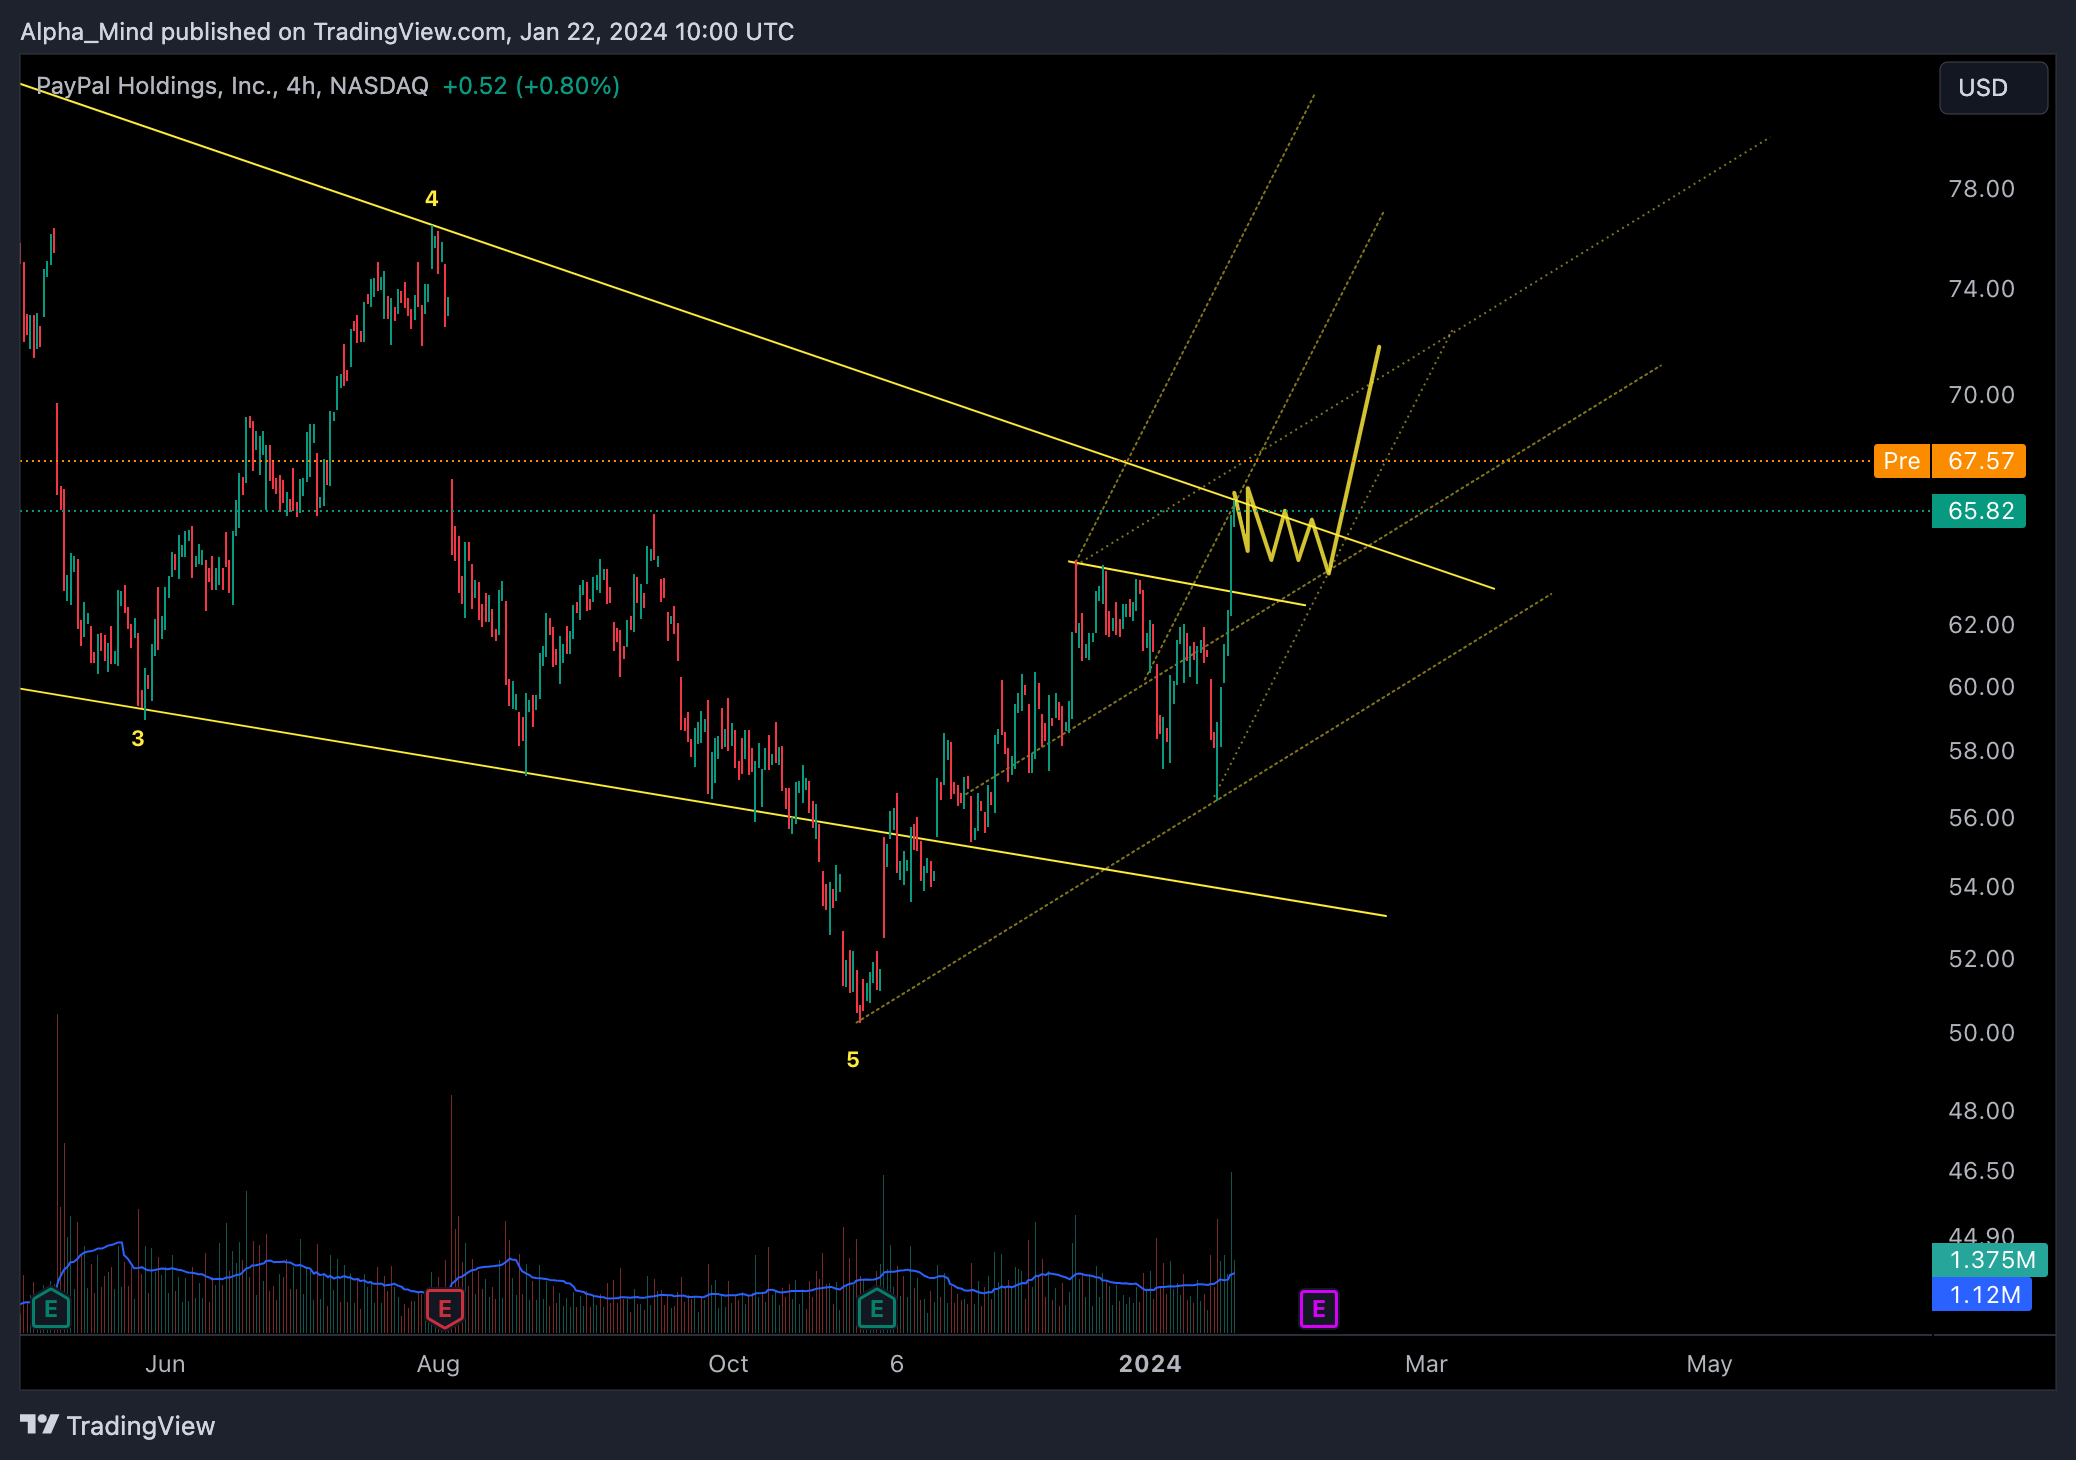Click the 48.00 price axis label
This screenshot has height=1460, width=2076.
pyautogui.click(x=1981, y=1111)
